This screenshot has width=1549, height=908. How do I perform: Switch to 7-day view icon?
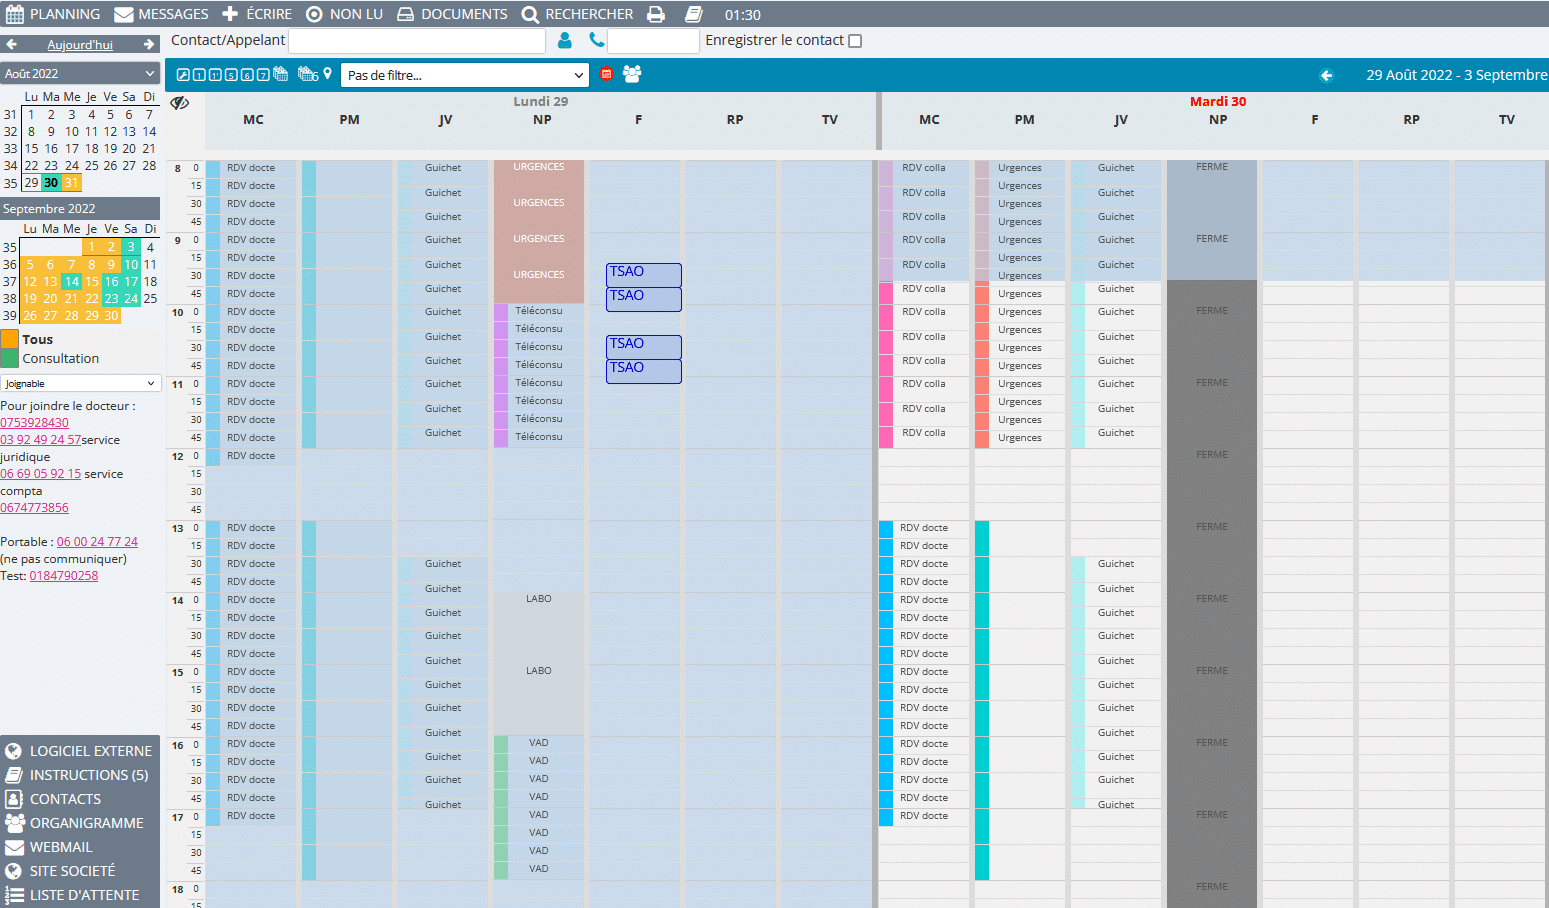(263, 75)
